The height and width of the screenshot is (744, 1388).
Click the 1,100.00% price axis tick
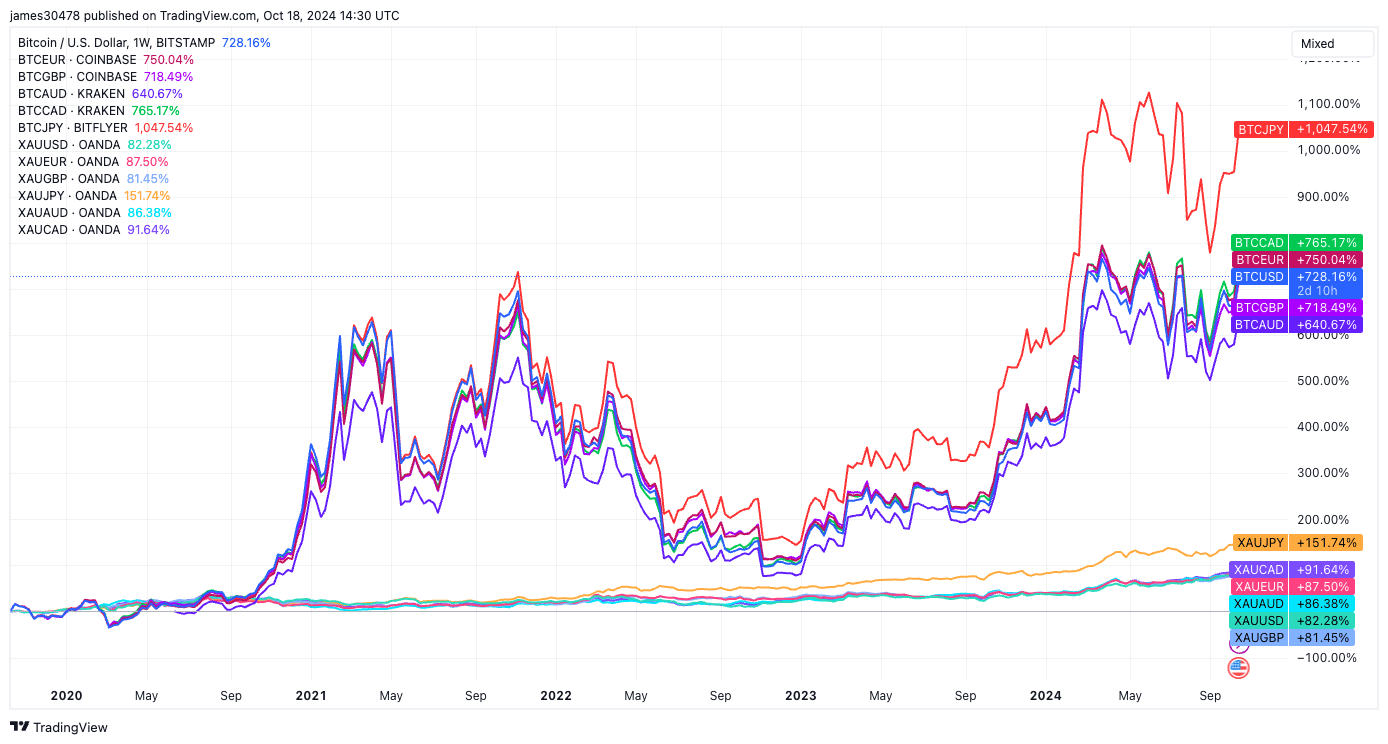click(1329, 104)
